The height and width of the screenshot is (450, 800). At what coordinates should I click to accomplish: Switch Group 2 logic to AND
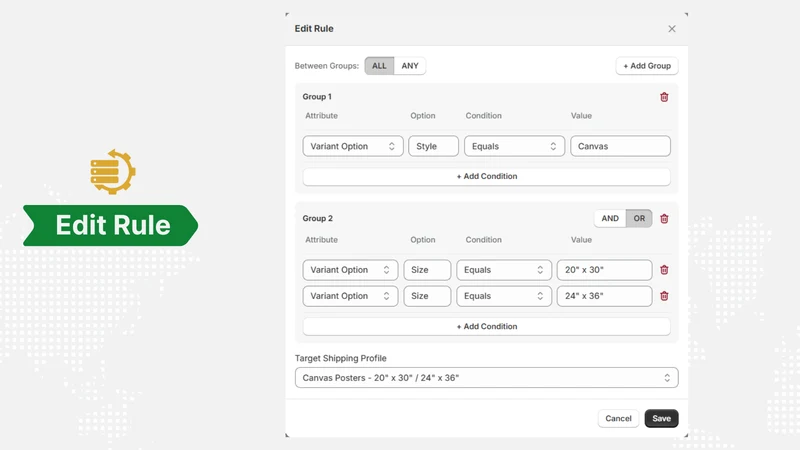tap(610, 218)
